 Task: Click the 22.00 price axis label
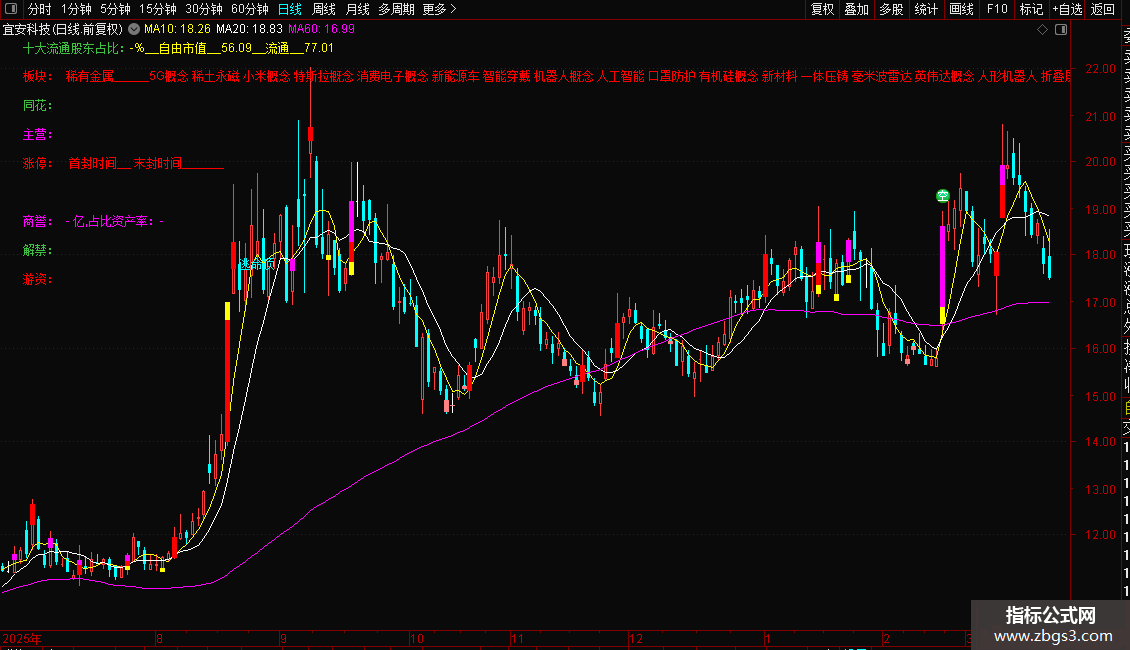(x=1100, y=68)
